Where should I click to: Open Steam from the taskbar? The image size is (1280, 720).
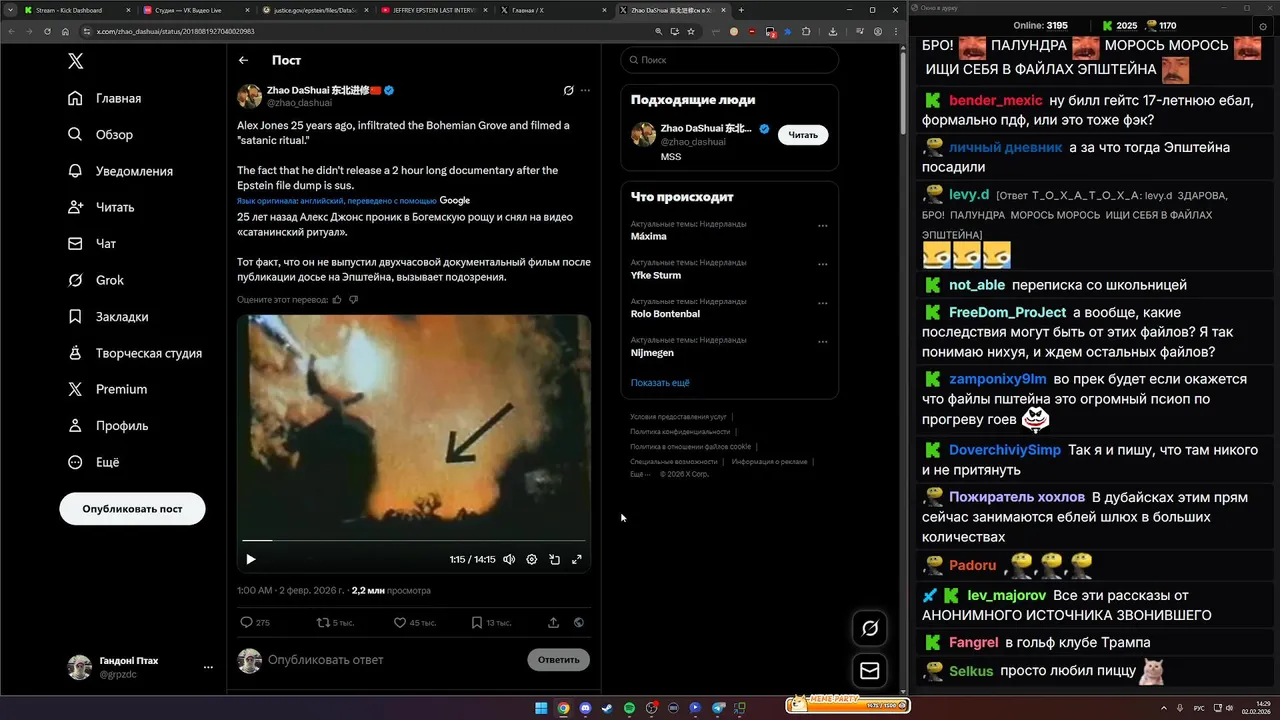click(607, 708)
